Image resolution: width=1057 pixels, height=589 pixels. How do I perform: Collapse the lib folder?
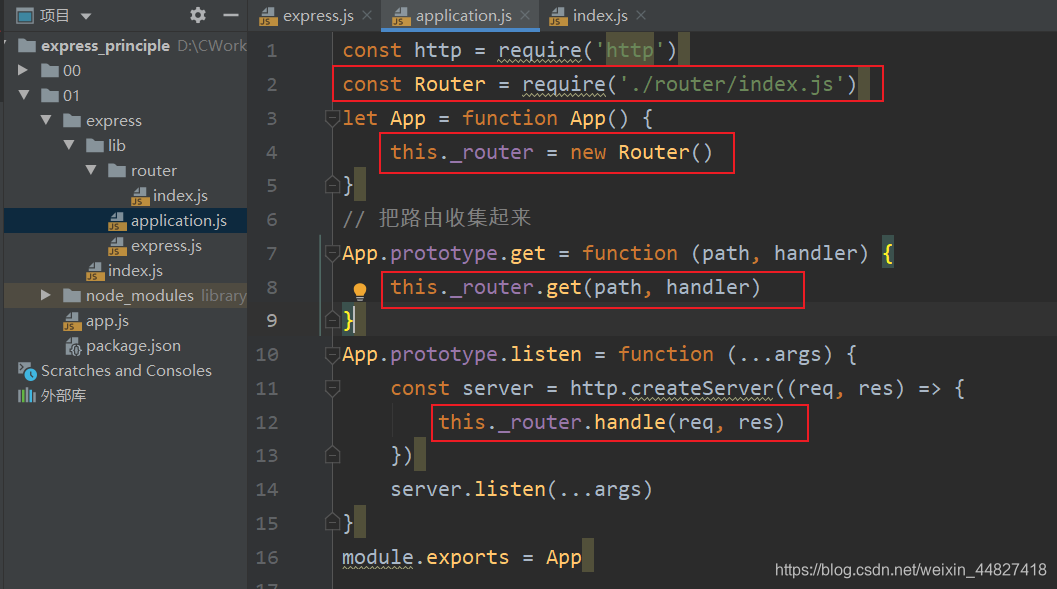(69, 145)
